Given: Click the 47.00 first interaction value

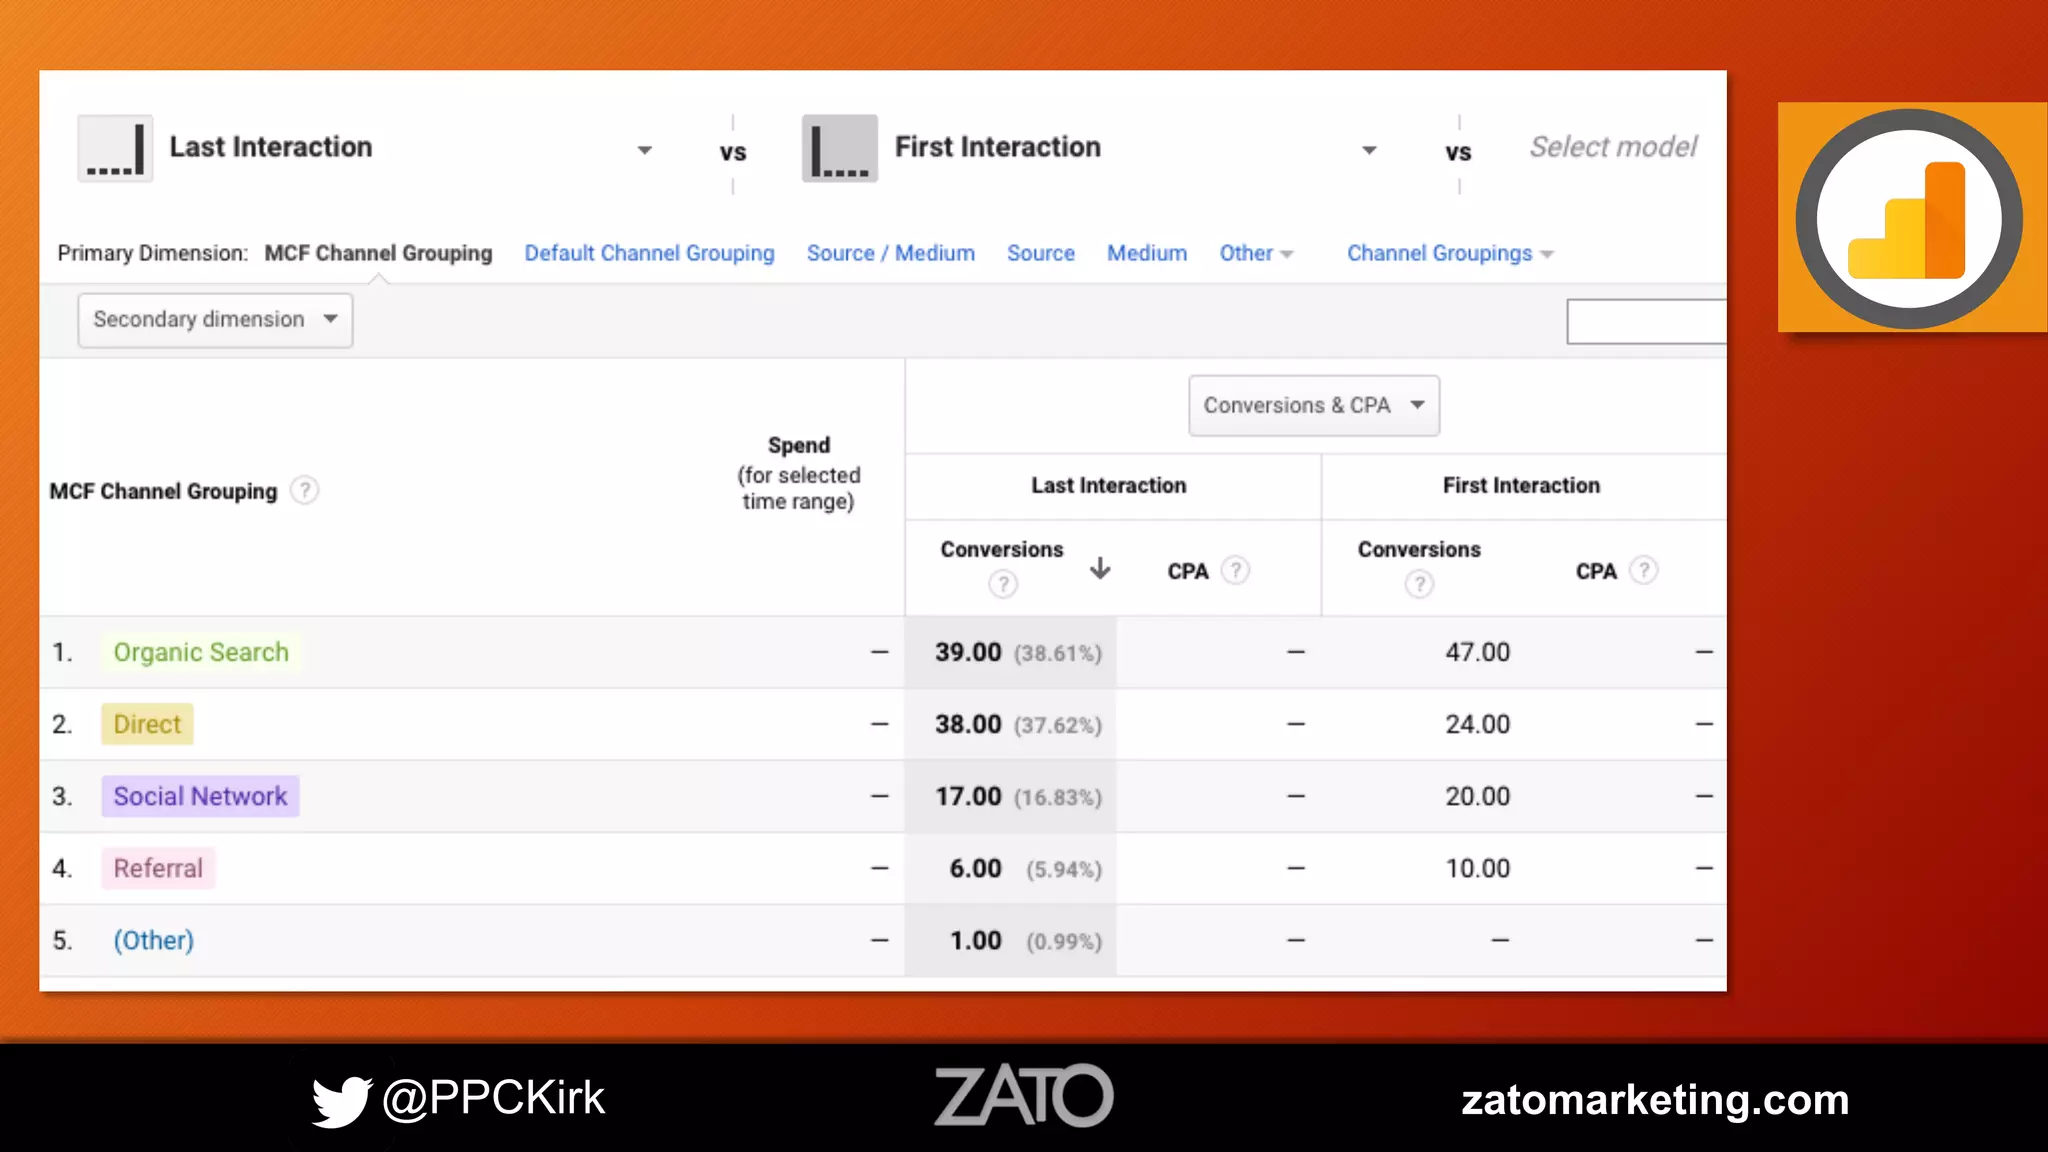Looking at the screenshot, I should coord(1477,652).
